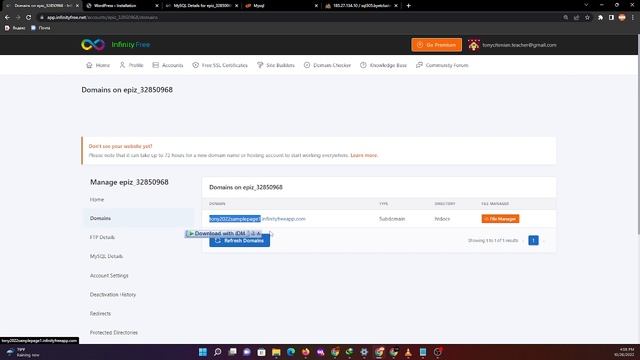Open the Community Forum link

(442, 65)
